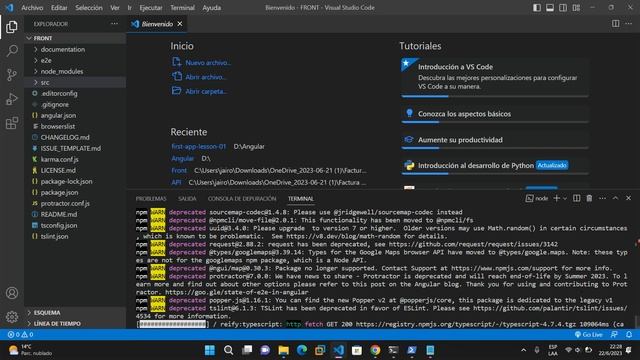The image size is (640, 360).
Task: Open the Explorer view in activity bar
Action: click(x=12, y=27)
